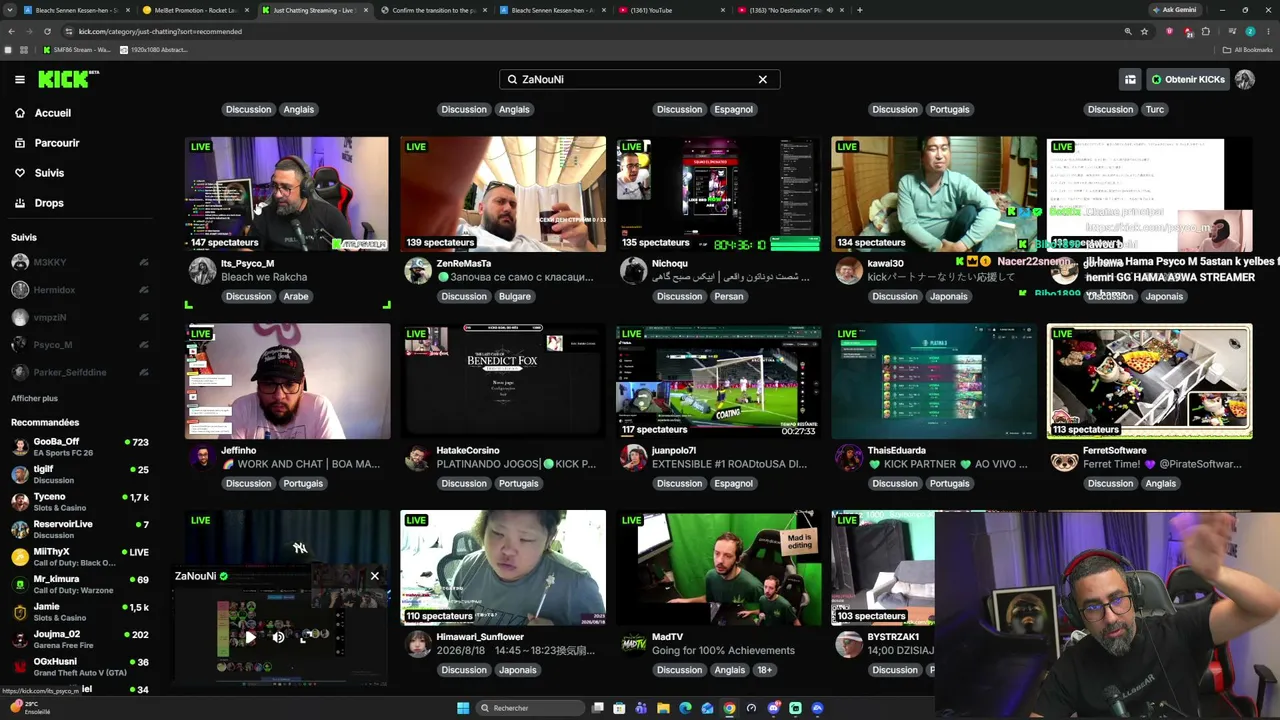Viewport: 1280px width, 720px height.
Task: Click the address bar URL
Action: tap(160, 31)
